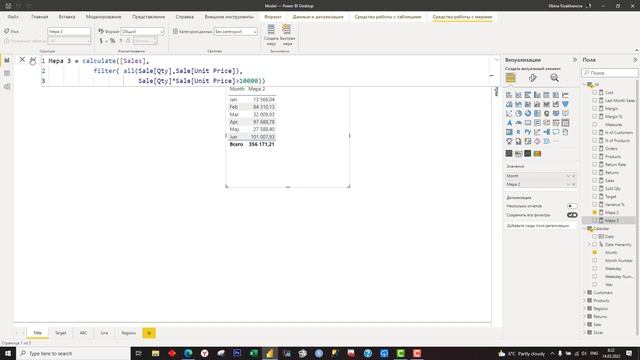Screen dimensions: 640x360
Task: Switch to Report view in left sidebar
Action: [7, 60]
